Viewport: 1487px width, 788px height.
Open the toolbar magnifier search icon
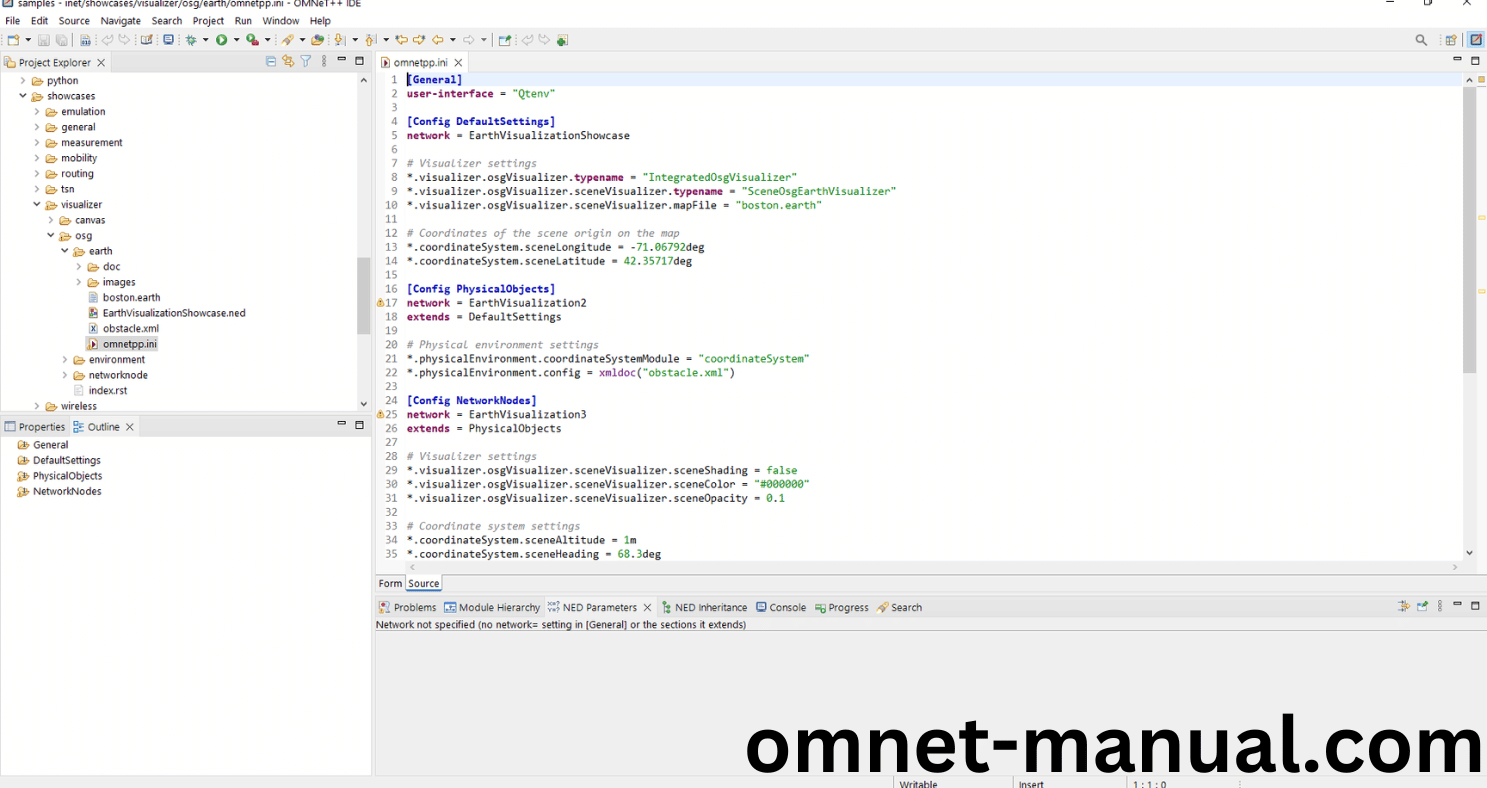click(x=1421, y=40)
